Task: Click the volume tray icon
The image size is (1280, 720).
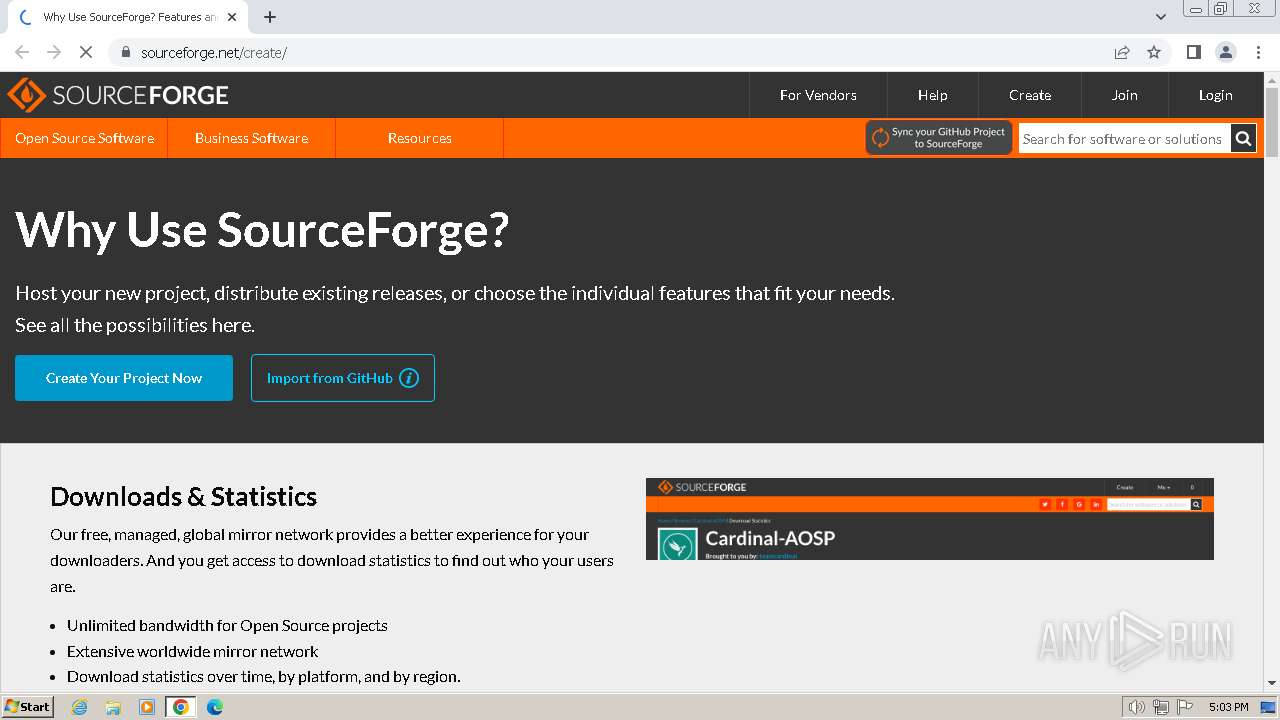Action: point(1136,707)
